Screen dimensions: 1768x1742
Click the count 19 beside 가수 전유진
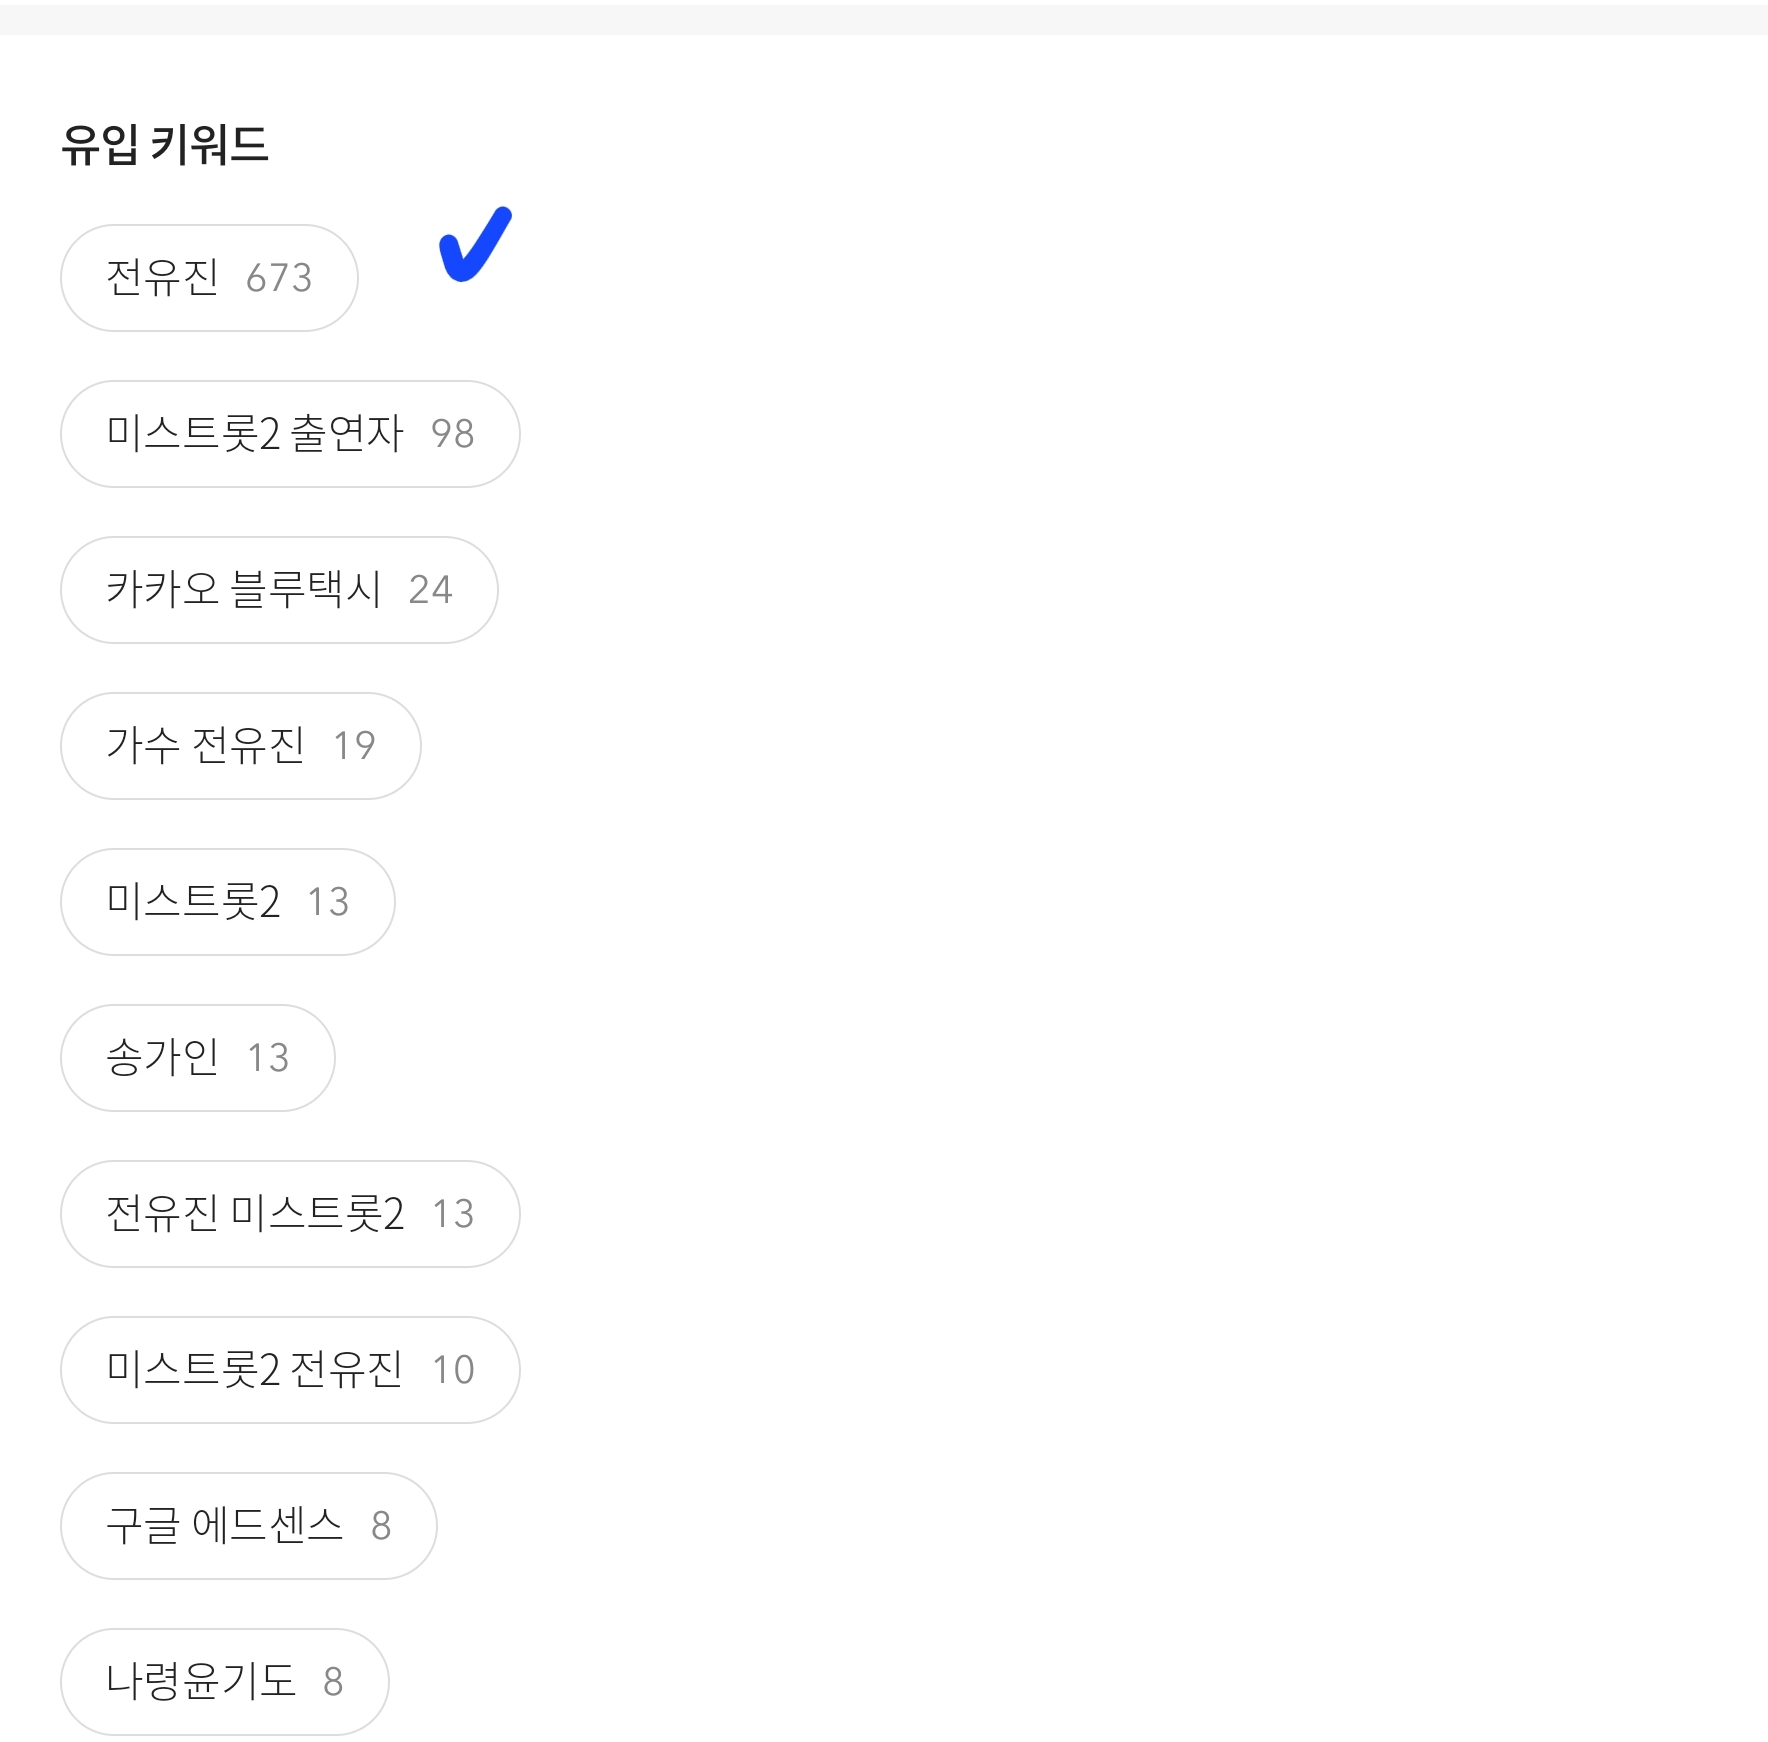tap(354, 746)
